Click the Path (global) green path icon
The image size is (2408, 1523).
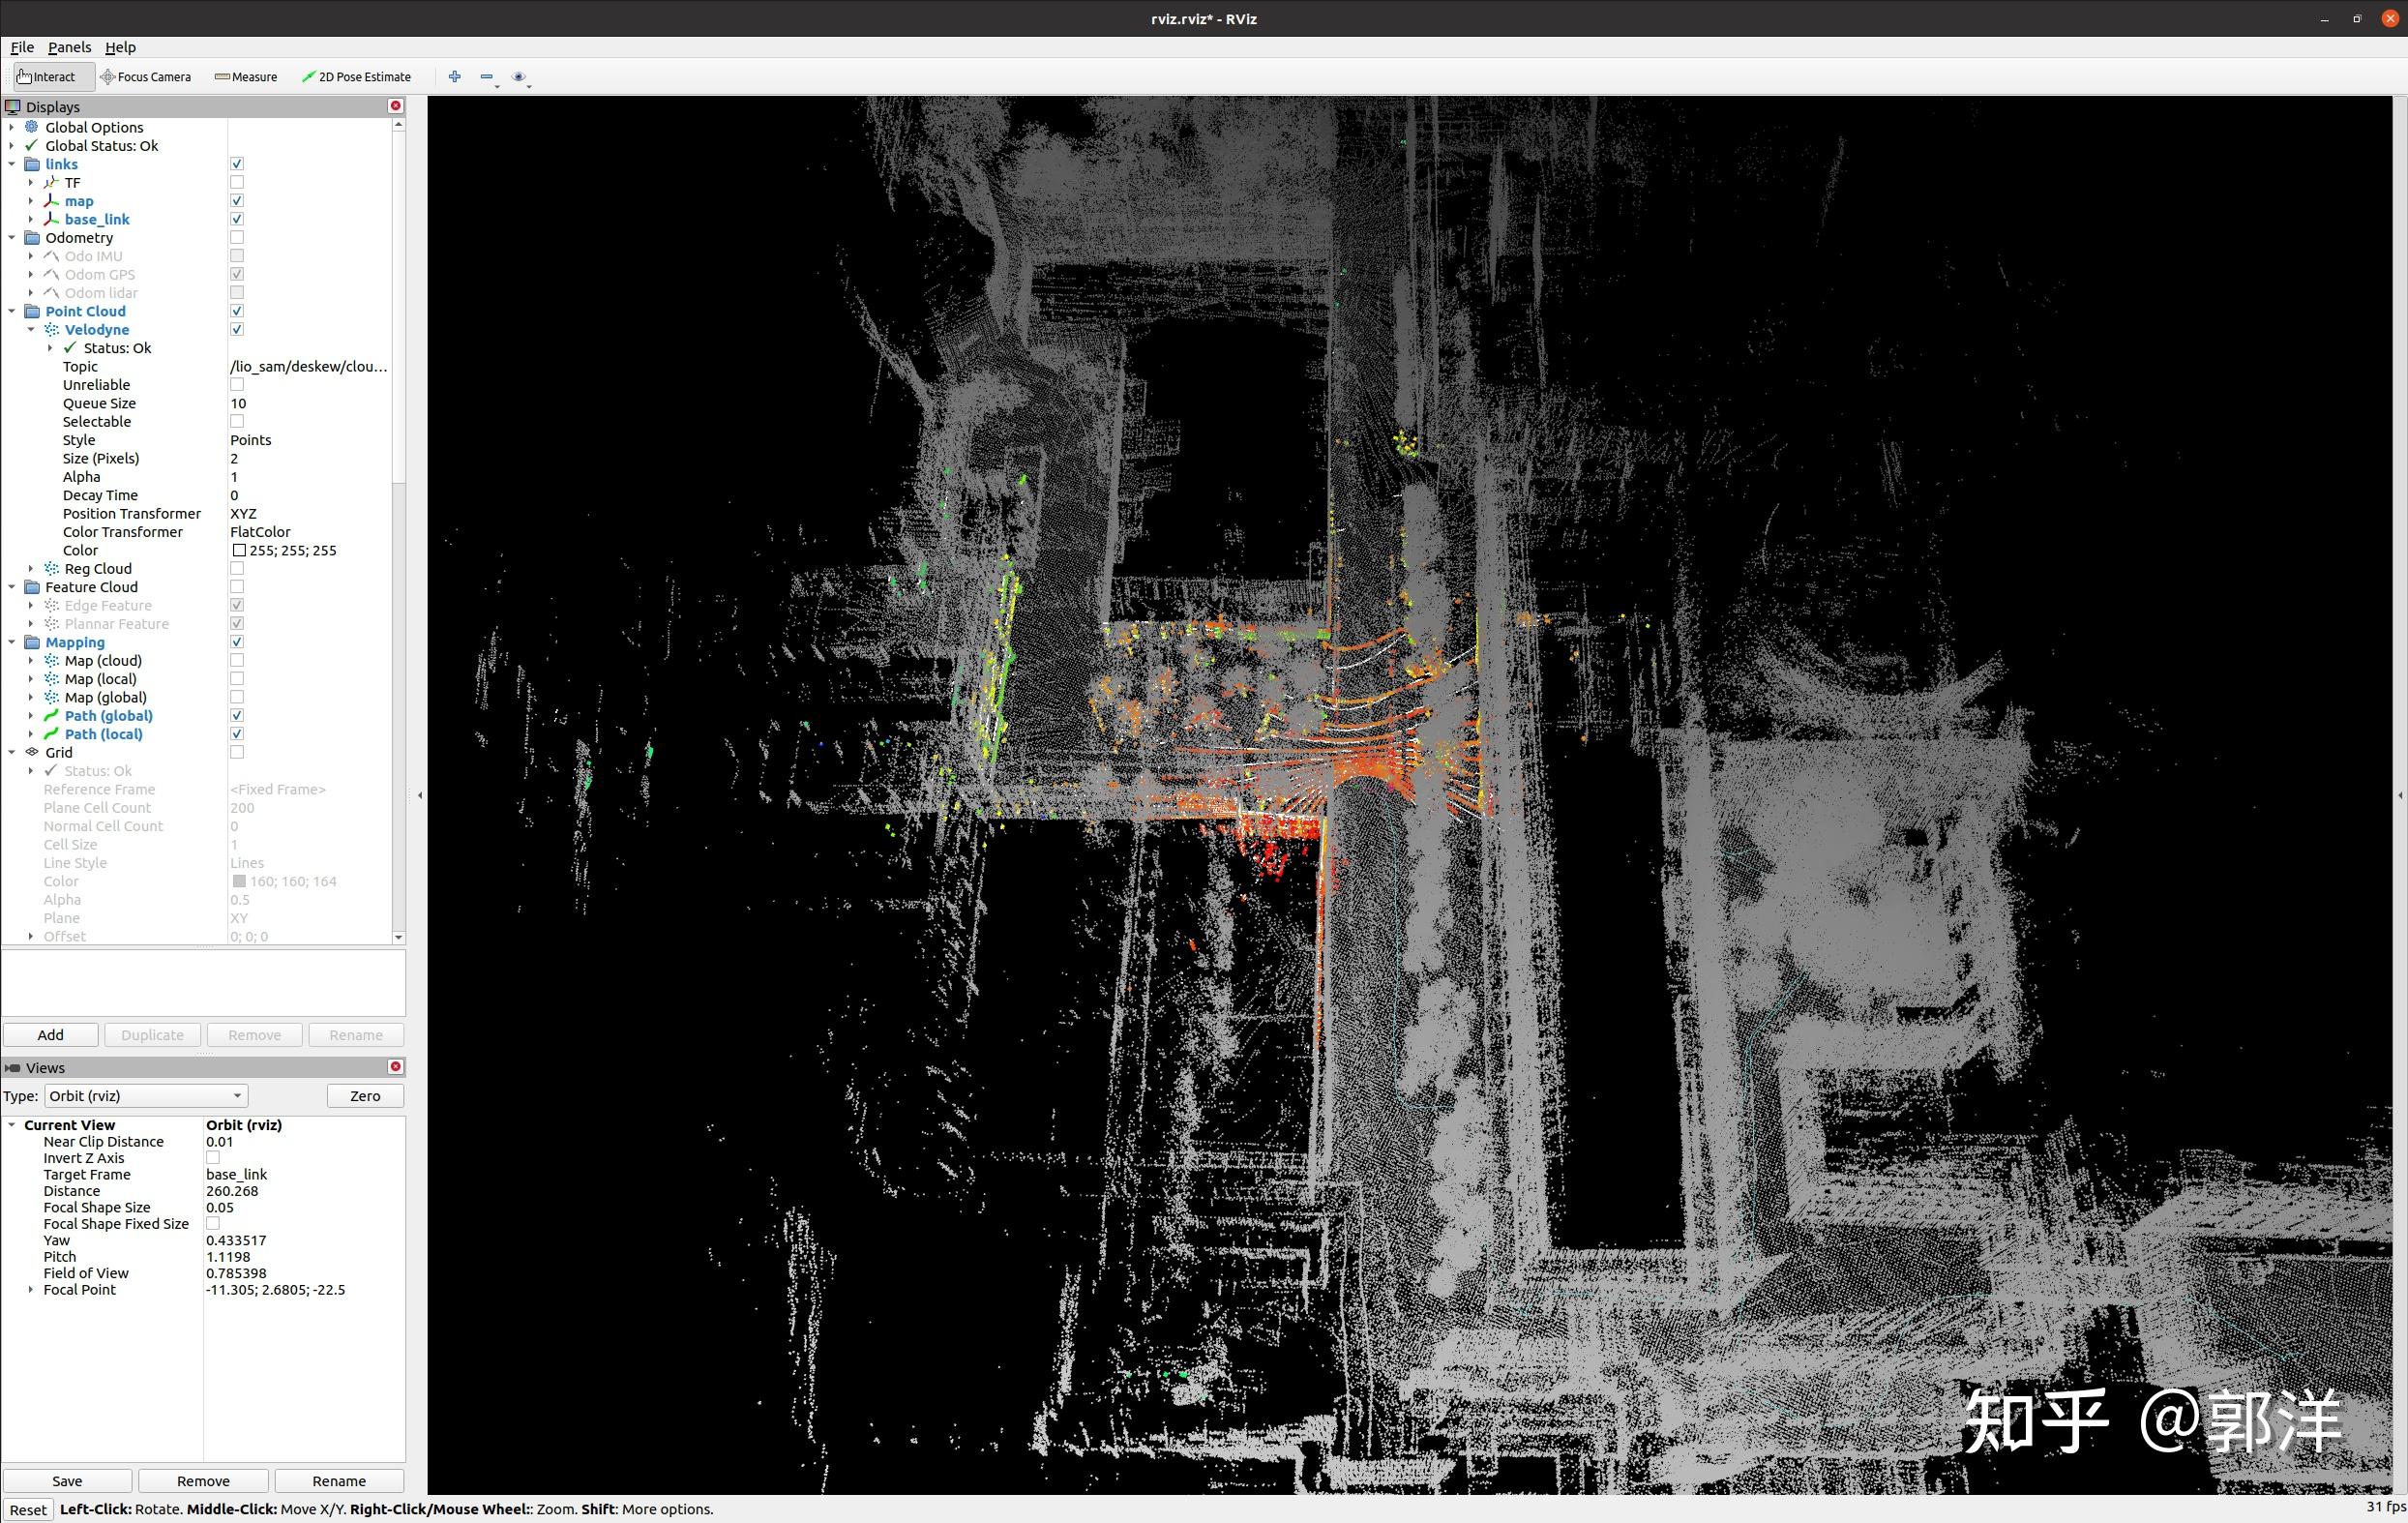click(x=51, y=715)
